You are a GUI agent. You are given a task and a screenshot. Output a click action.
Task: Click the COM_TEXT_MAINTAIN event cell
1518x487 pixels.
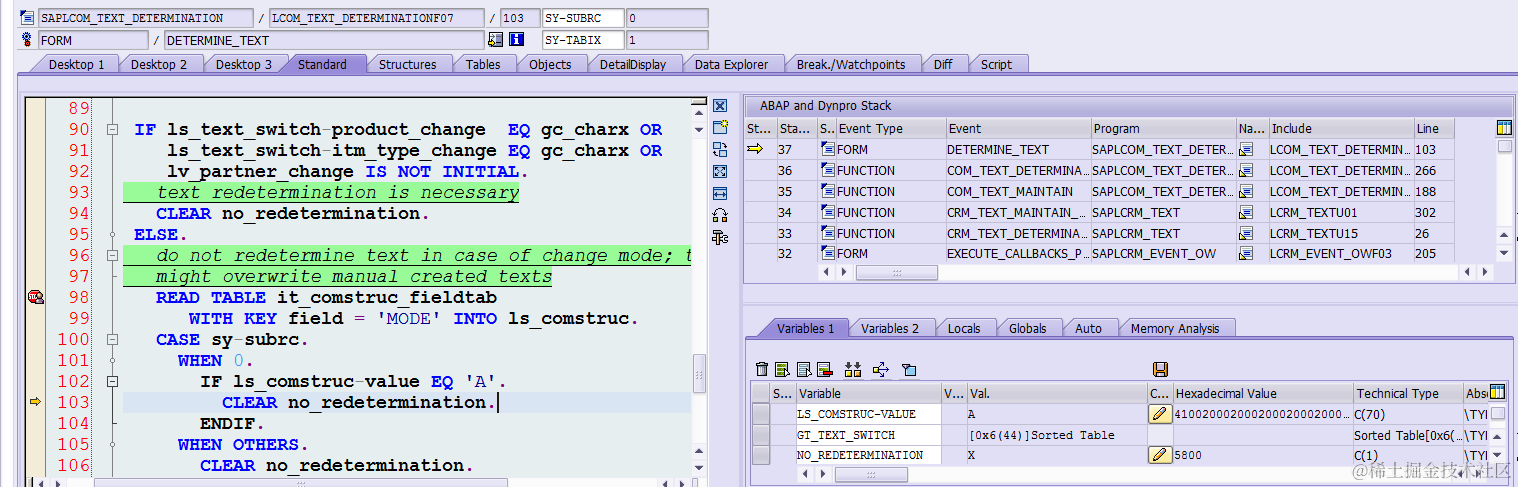pos(1018,191)
